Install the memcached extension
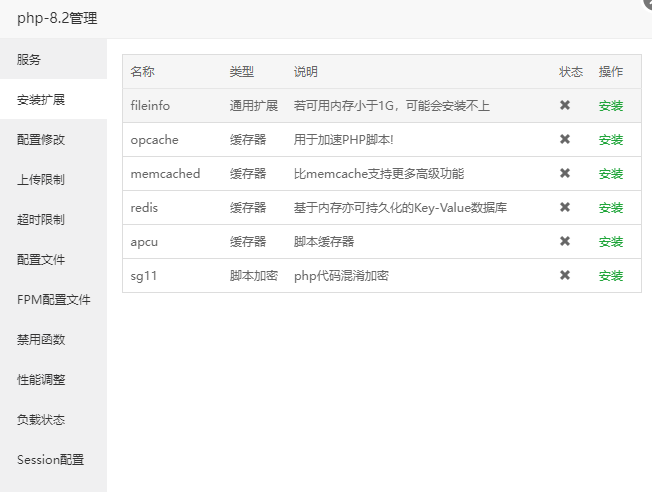This screenshot has width=652, height=492. 611,174
